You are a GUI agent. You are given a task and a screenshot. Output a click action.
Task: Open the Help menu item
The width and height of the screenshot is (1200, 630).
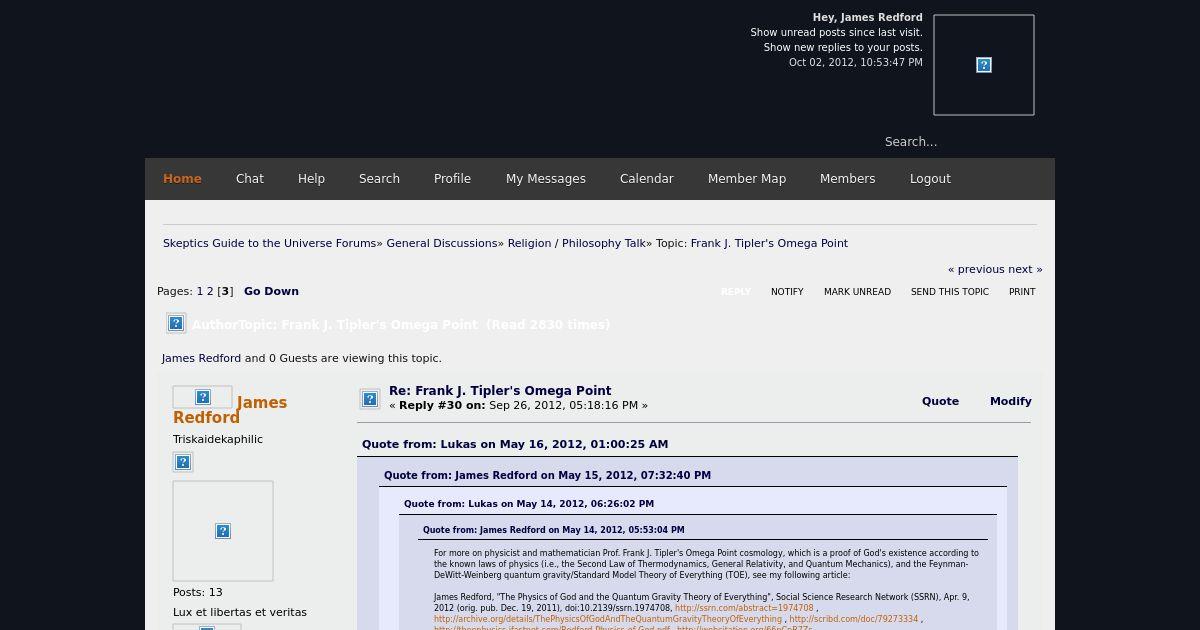point(311,179)
